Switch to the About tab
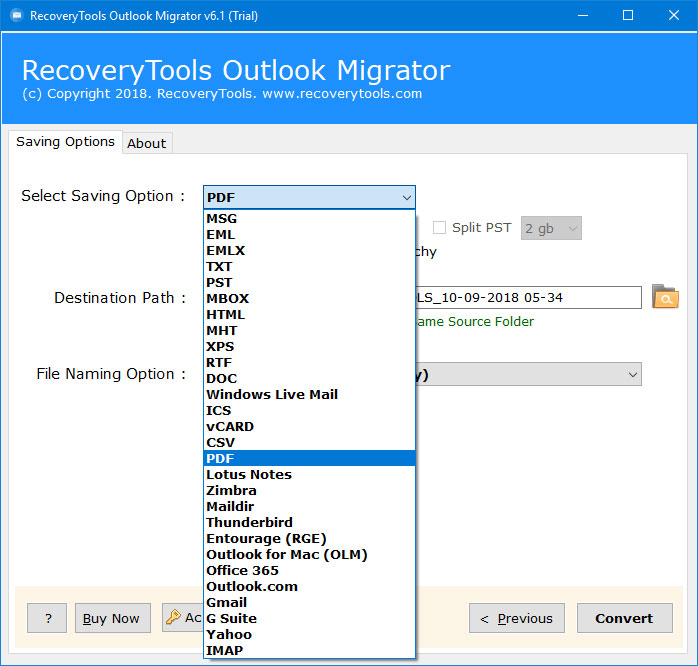Viewport: 698px width, 666px height. pyautogui.click(x=146, y=143)
